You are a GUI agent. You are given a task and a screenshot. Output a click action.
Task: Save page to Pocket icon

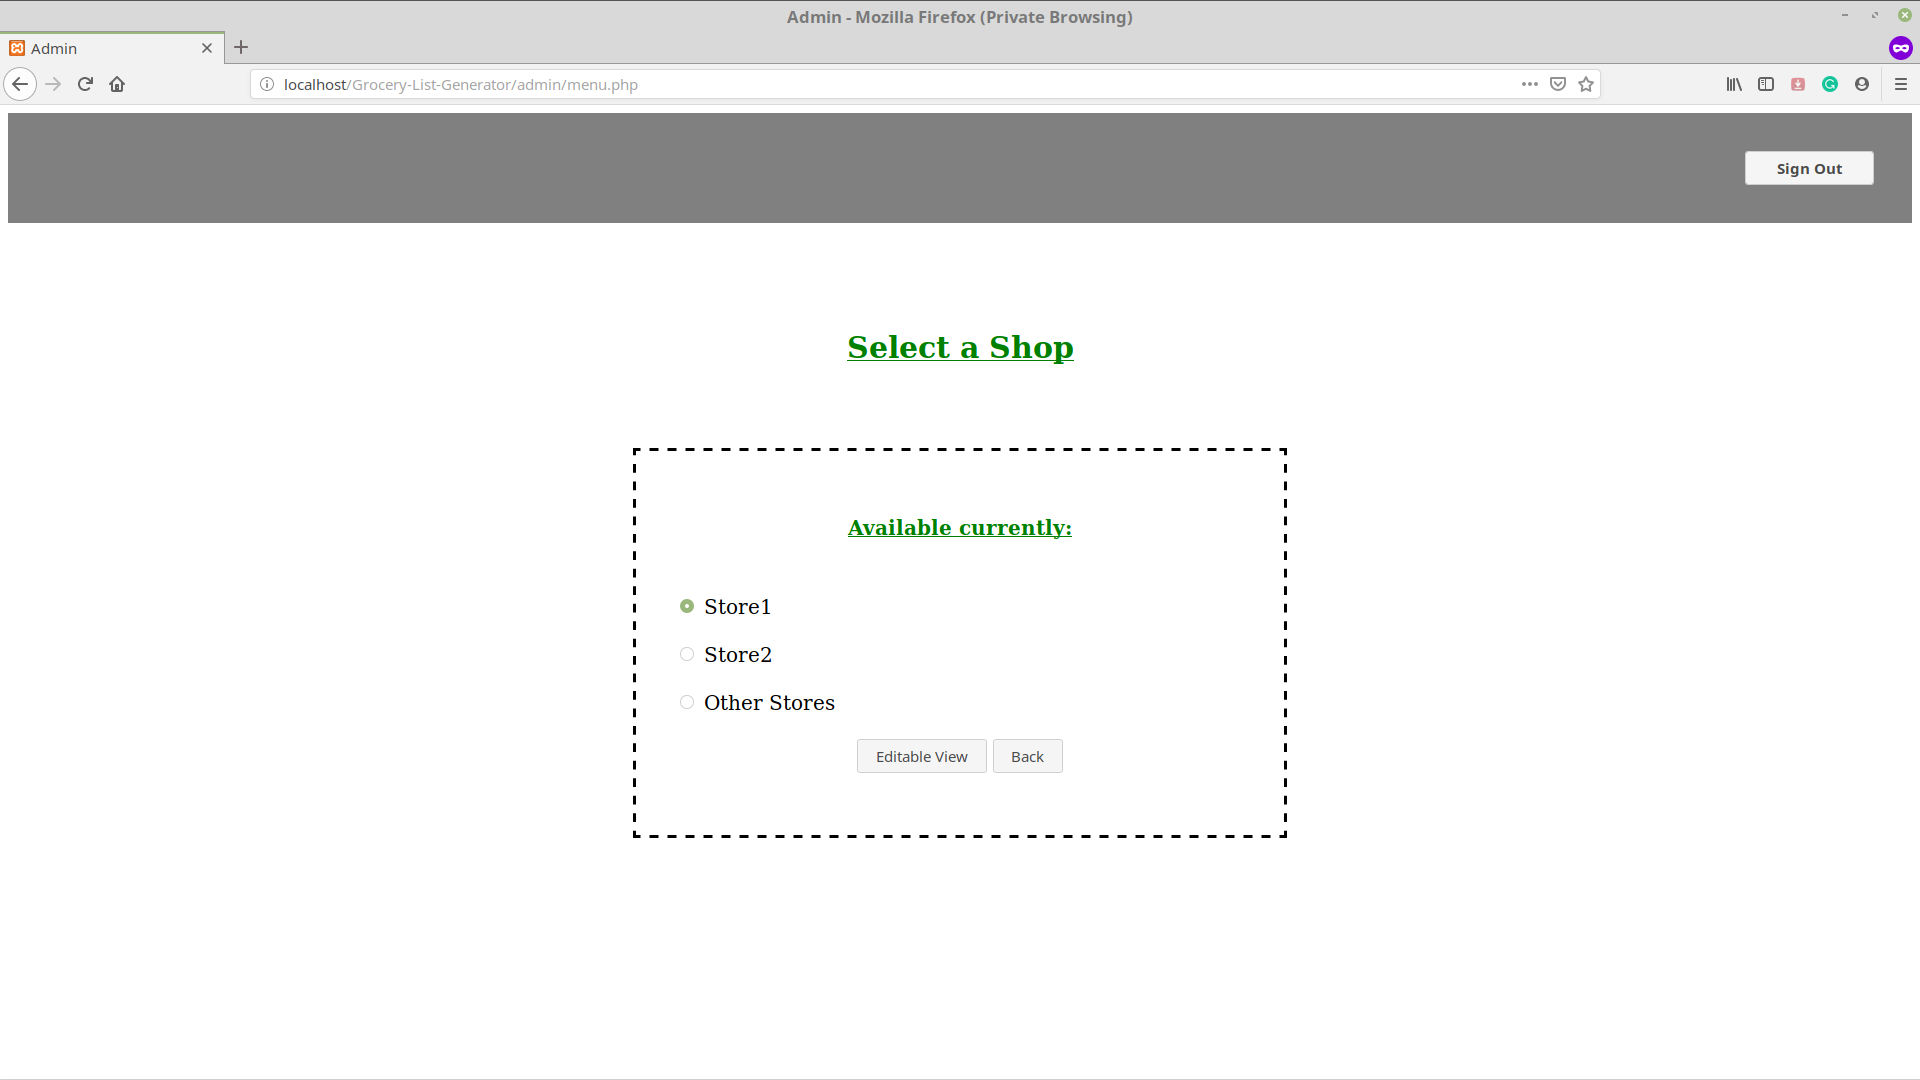(1558, 84)
